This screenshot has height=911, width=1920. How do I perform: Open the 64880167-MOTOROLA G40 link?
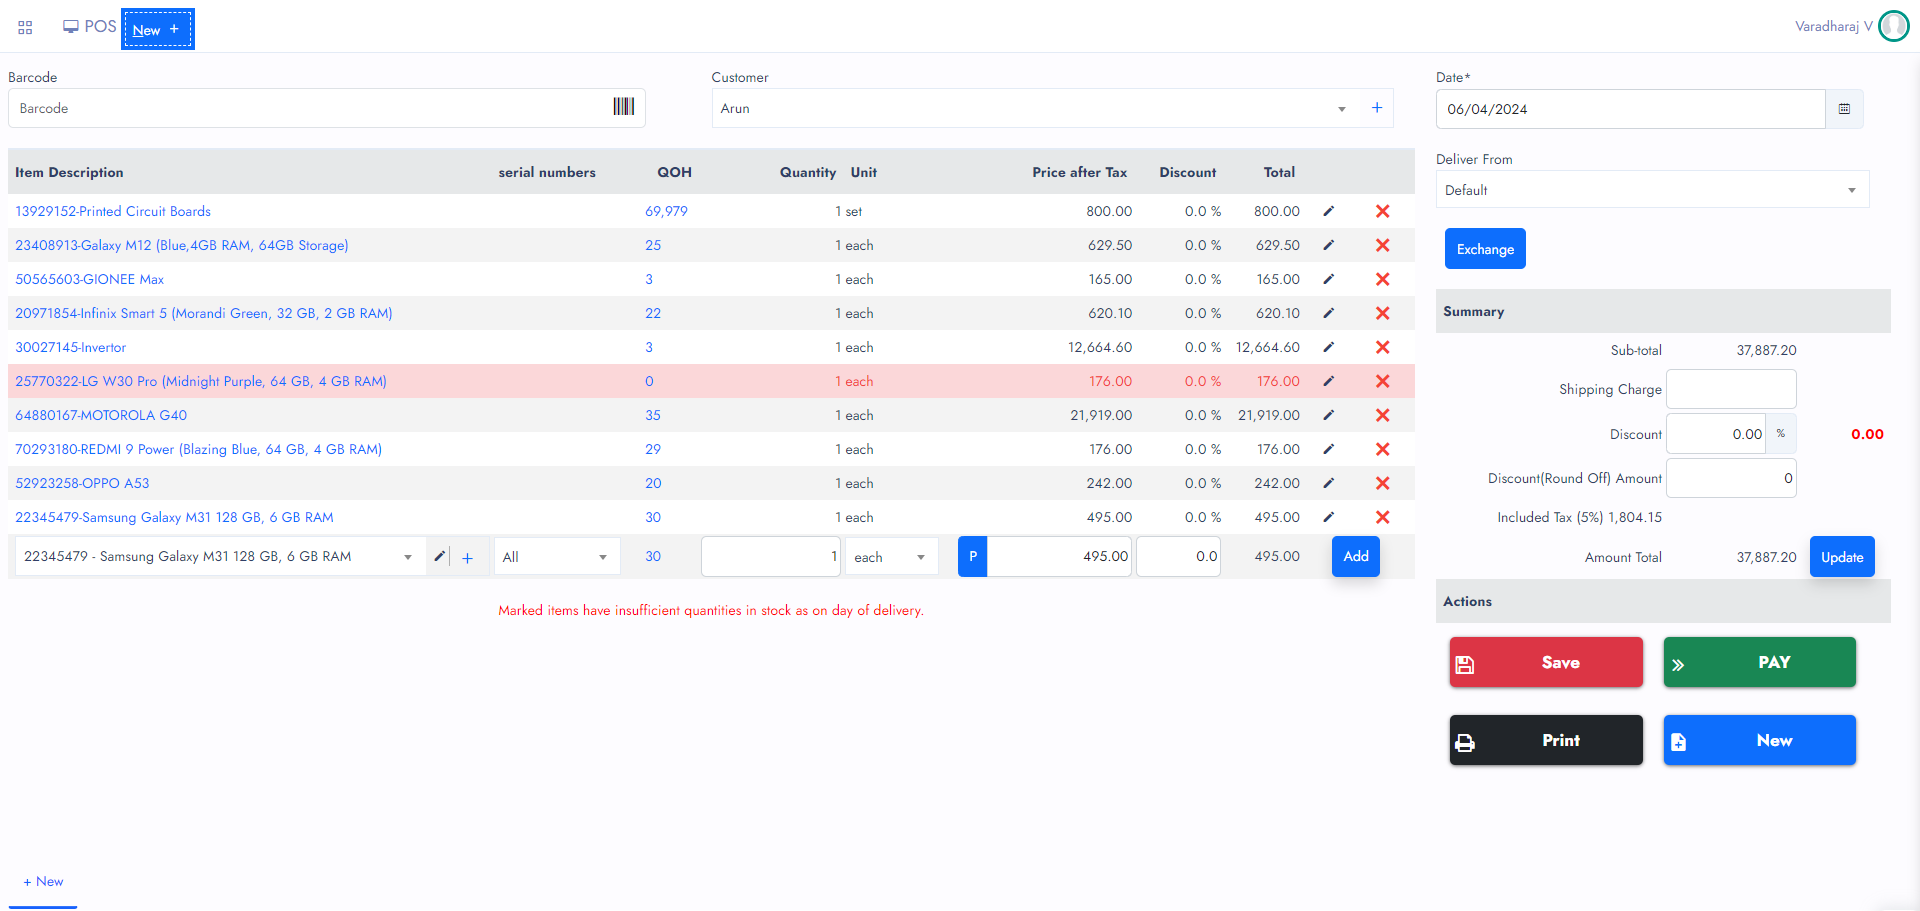point(101,415)
